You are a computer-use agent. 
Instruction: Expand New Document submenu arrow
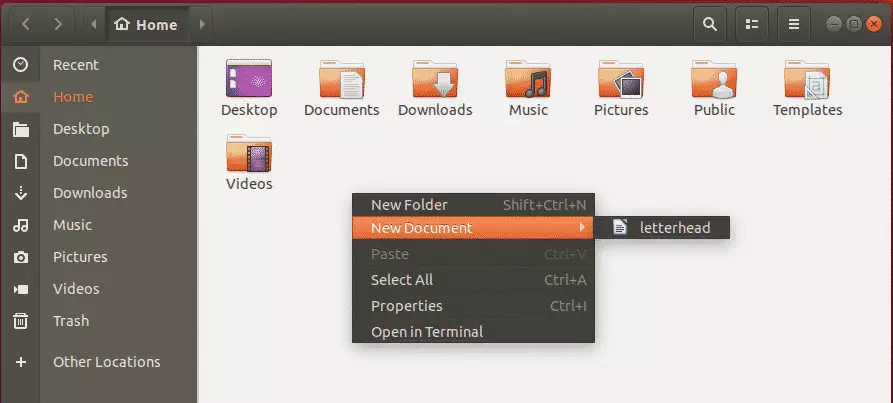point(581,228)
